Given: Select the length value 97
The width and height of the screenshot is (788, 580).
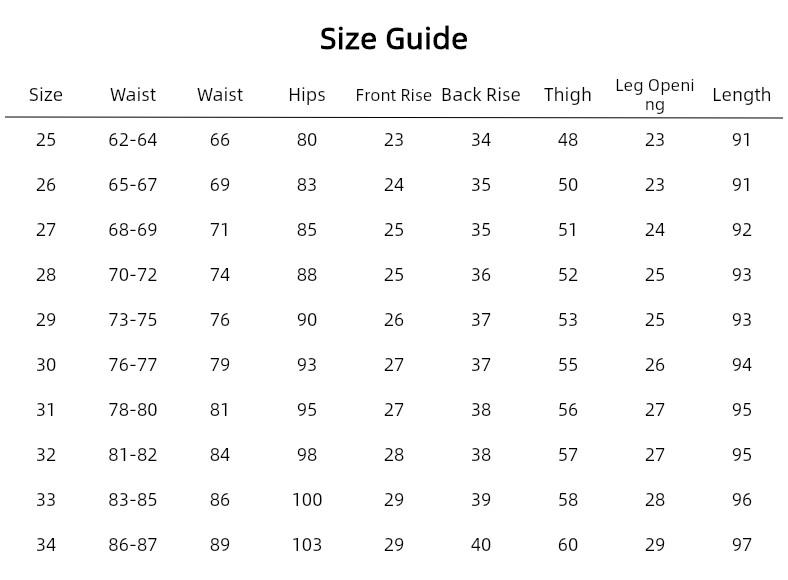Looking at the screenshot, I should pos(742,545).
